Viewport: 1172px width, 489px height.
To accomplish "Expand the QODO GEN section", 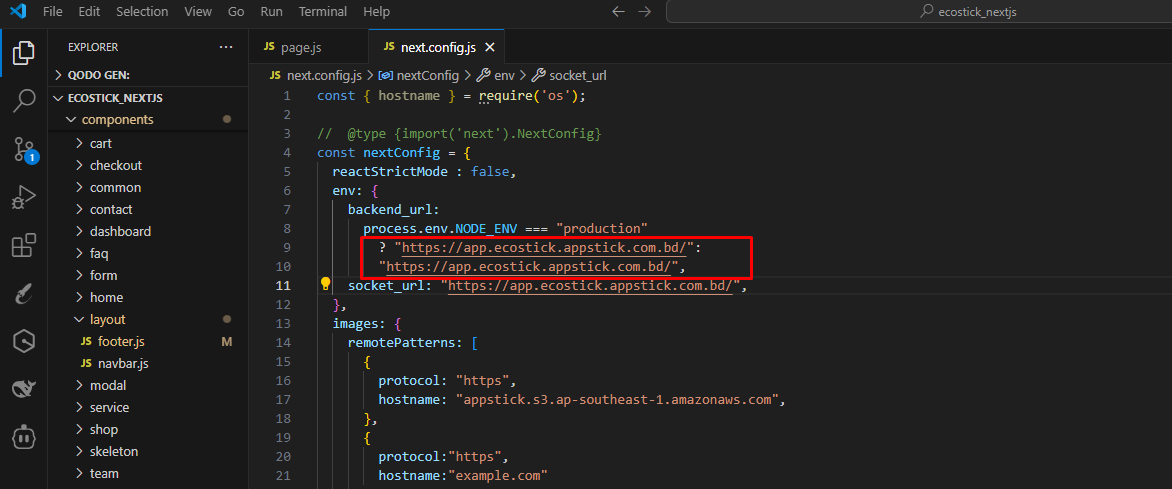I will [147, 75].
